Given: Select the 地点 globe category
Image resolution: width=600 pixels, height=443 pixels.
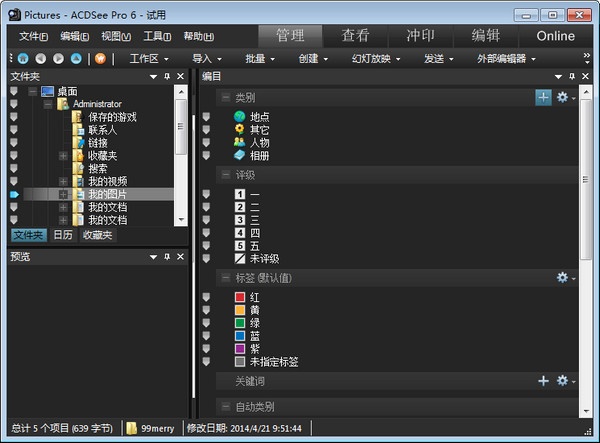Looking at the screenshot, I should pyautogui.click(x=240, y=117).
